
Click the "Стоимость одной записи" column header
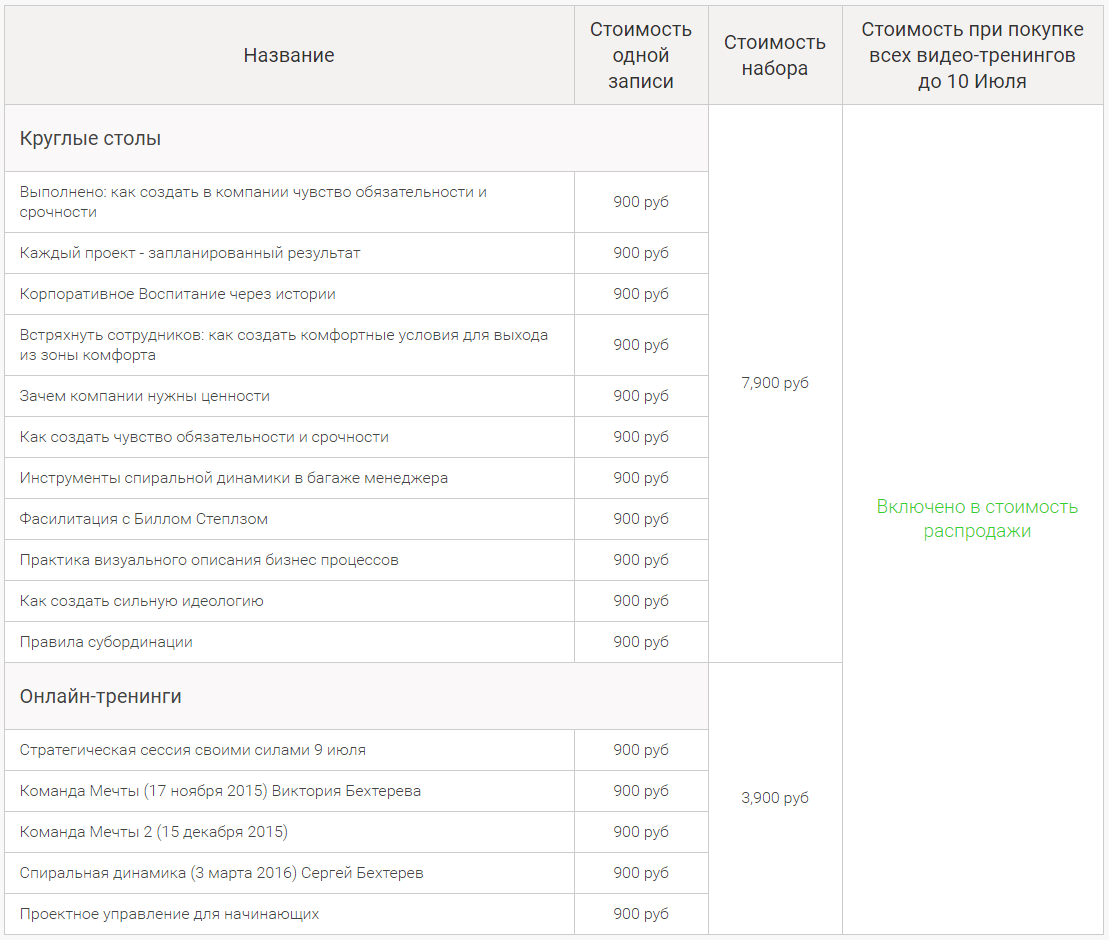[x=641, y=56]
